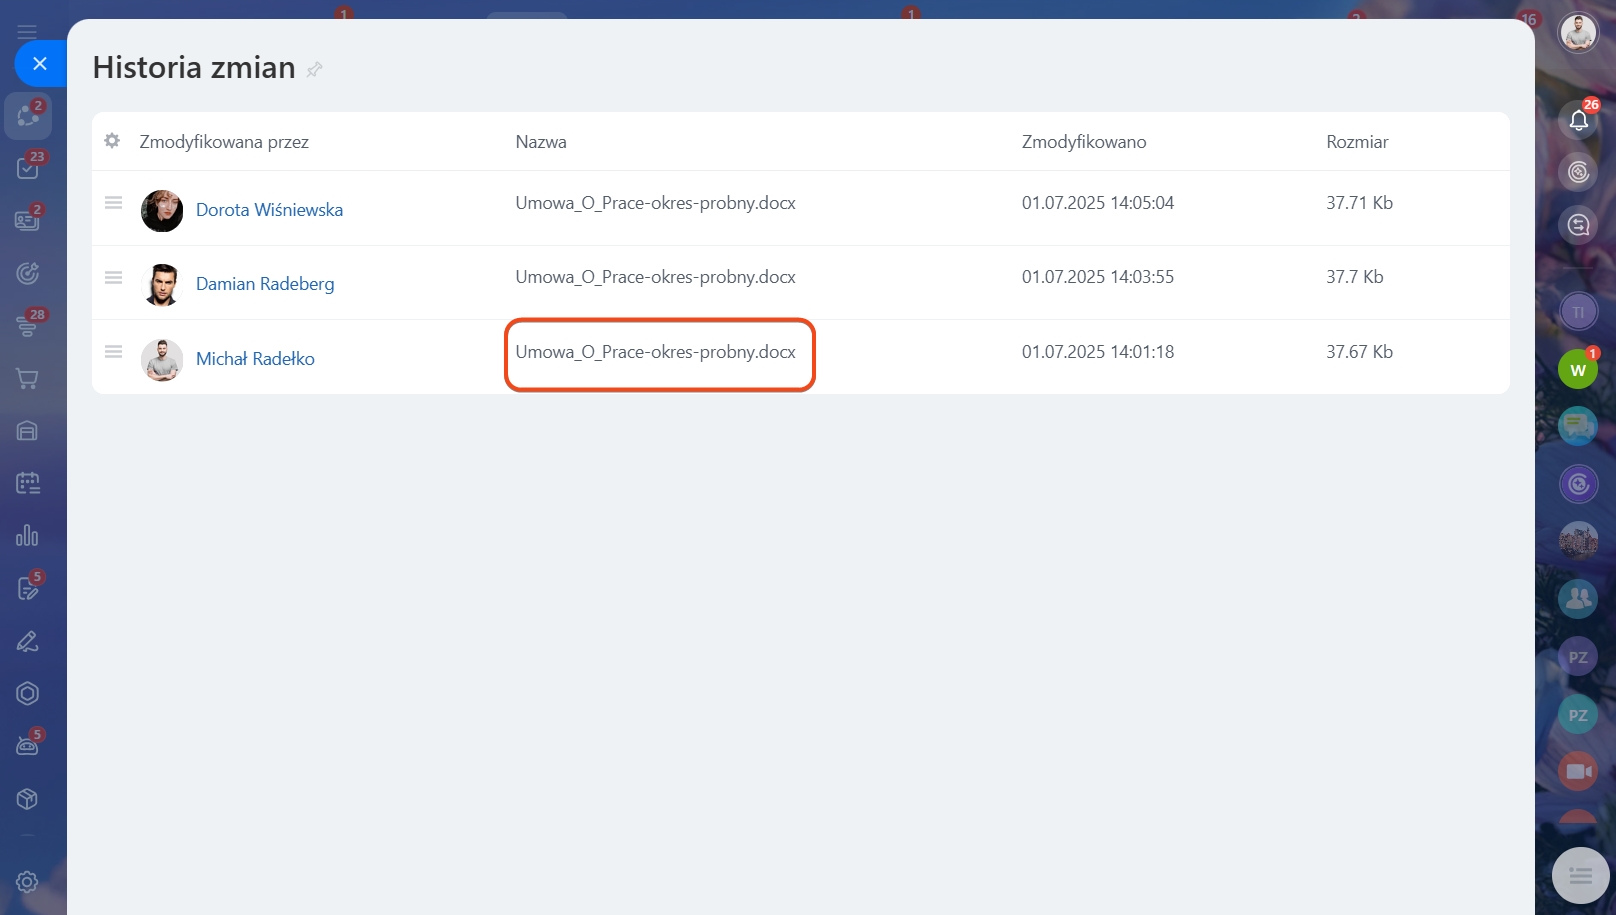
Task: Open document signing icon with badge 5
Action: click(x=28, y=588)
